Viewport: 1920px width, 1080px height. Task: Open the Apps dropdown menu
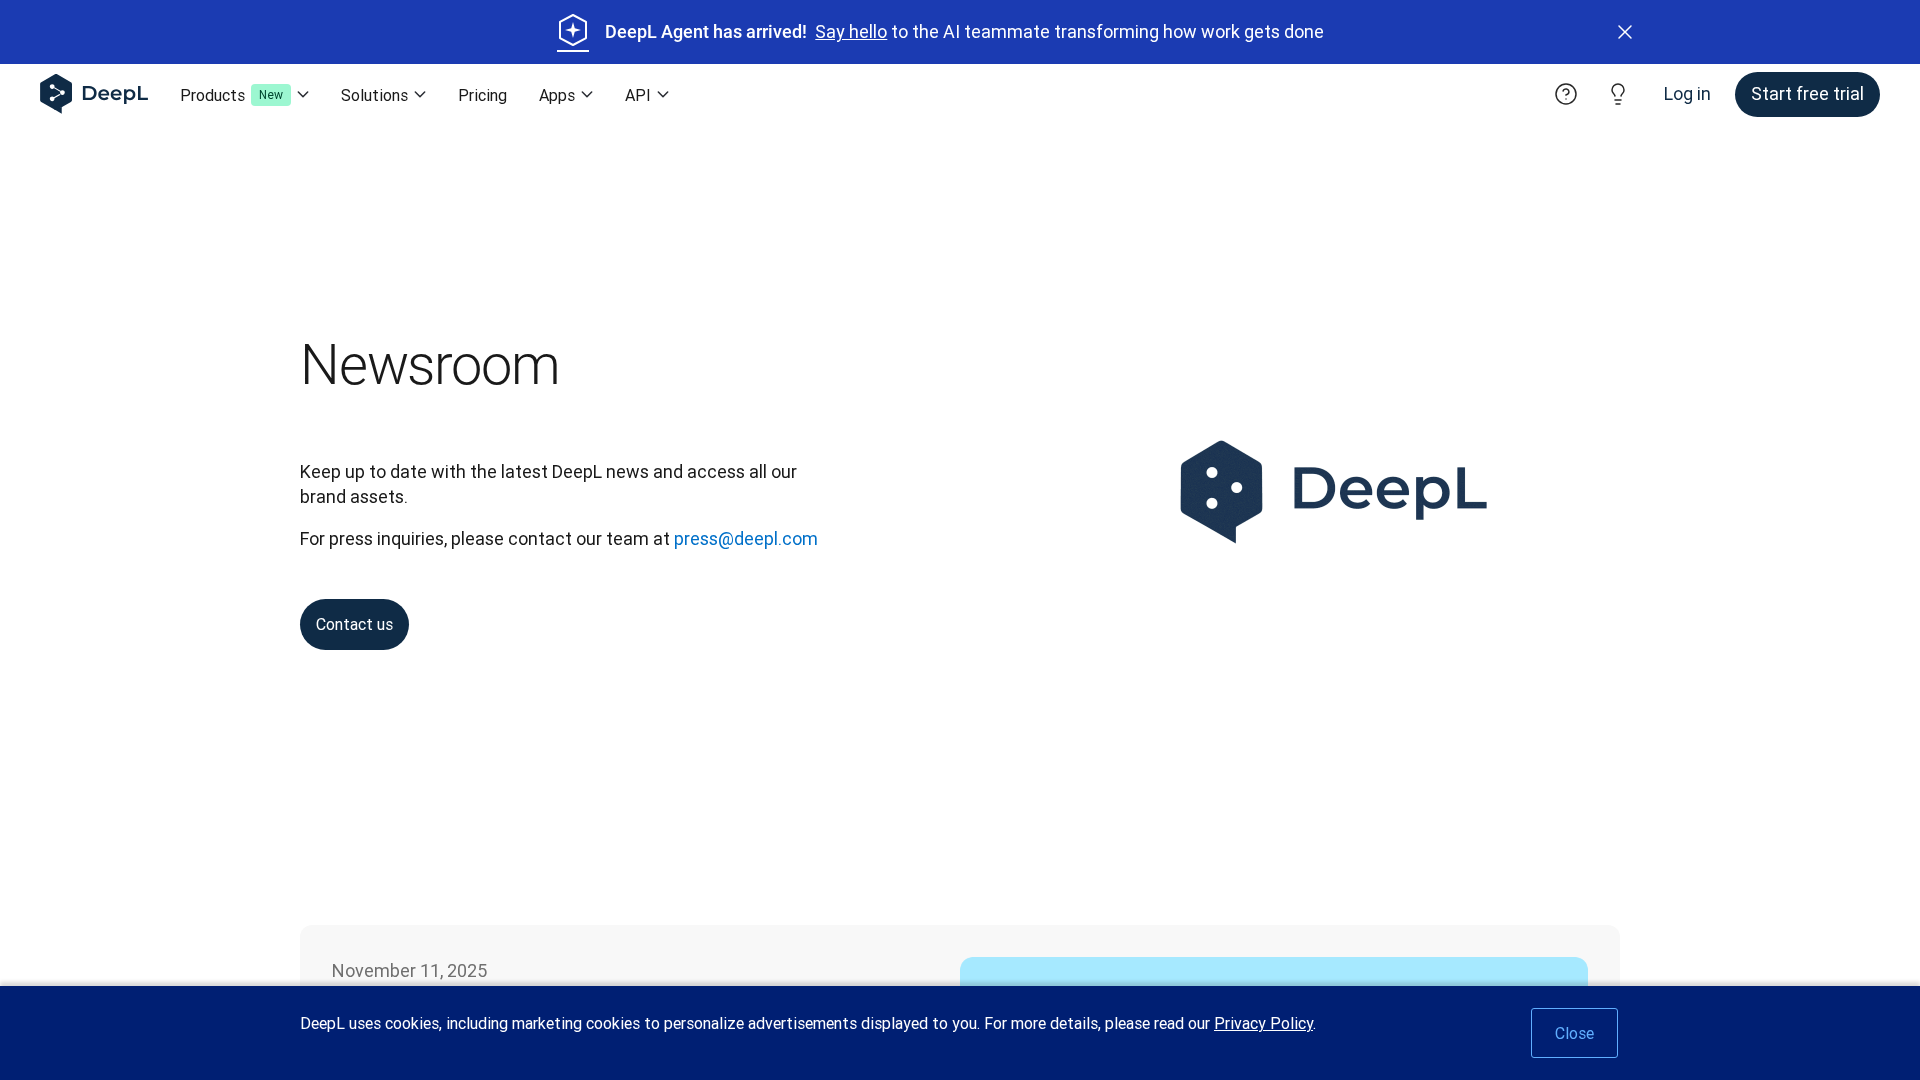pos(565,95)
